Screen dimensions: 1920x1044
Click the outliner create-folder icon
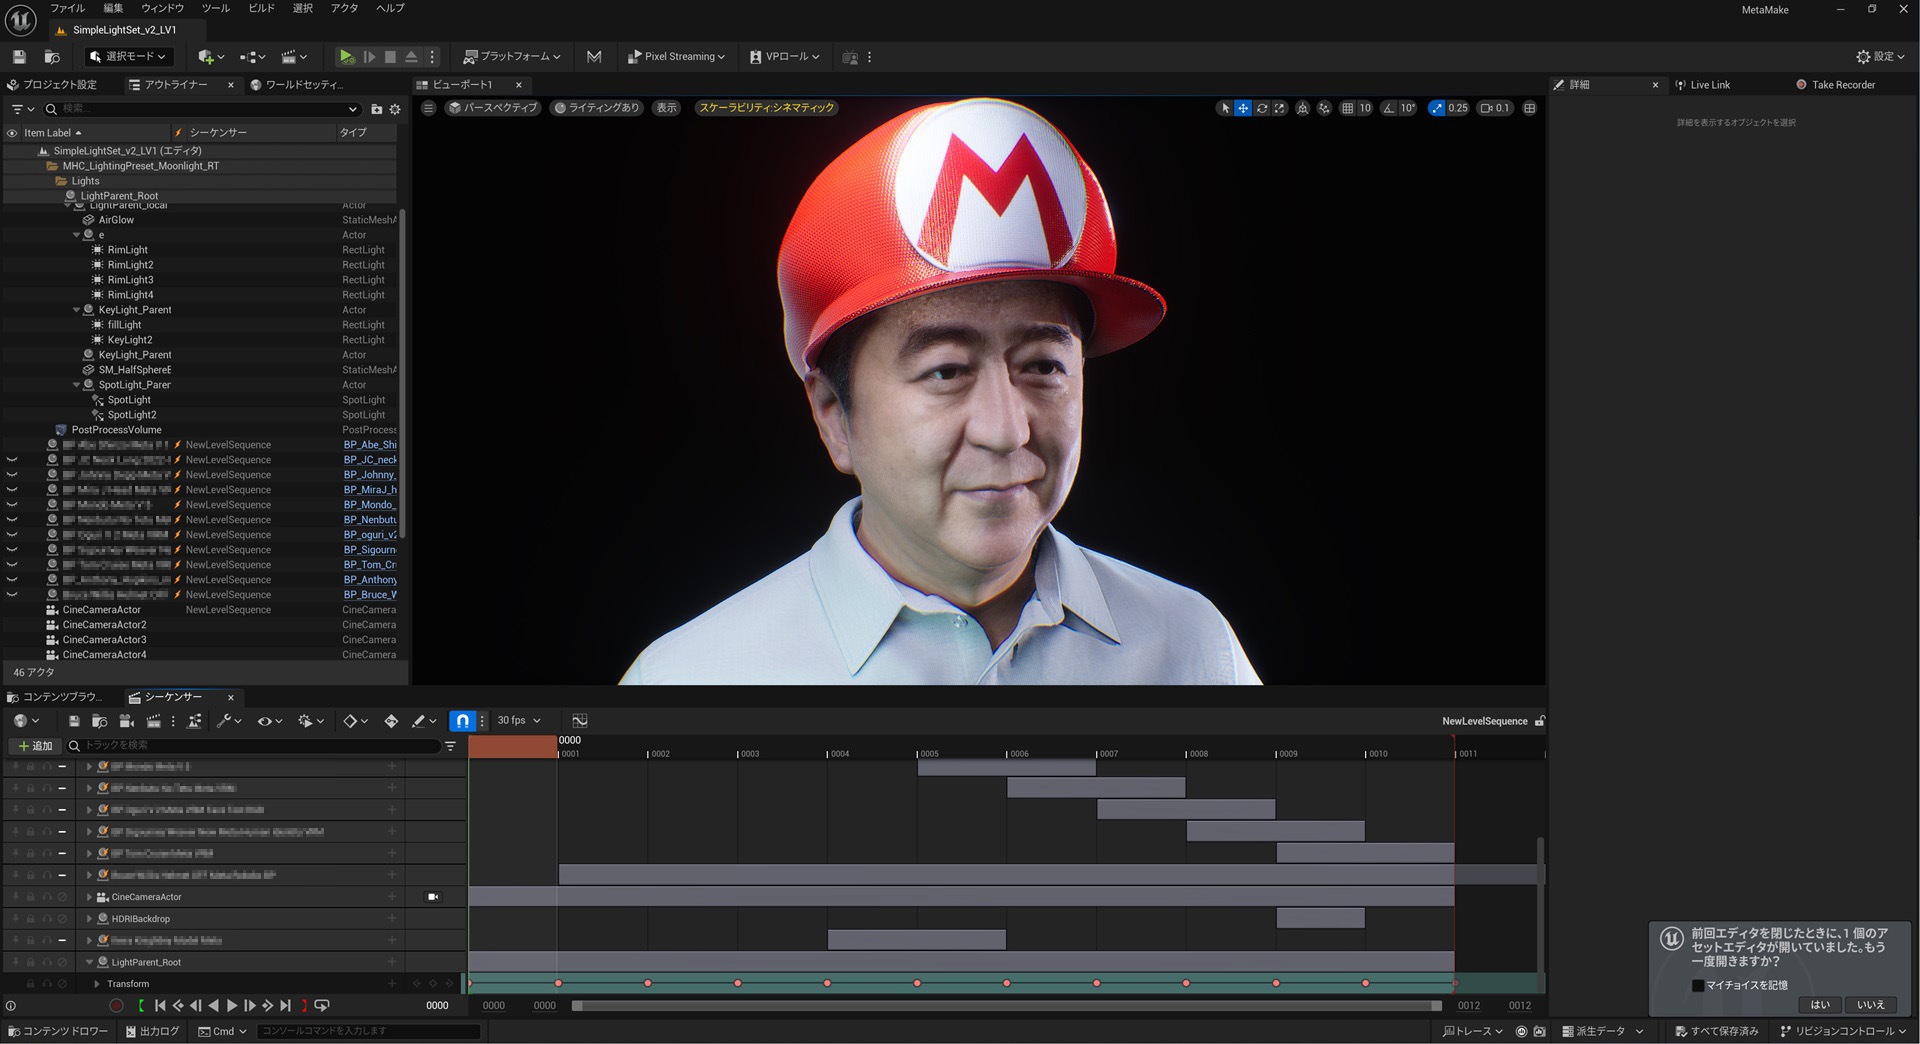click(377, 109)
